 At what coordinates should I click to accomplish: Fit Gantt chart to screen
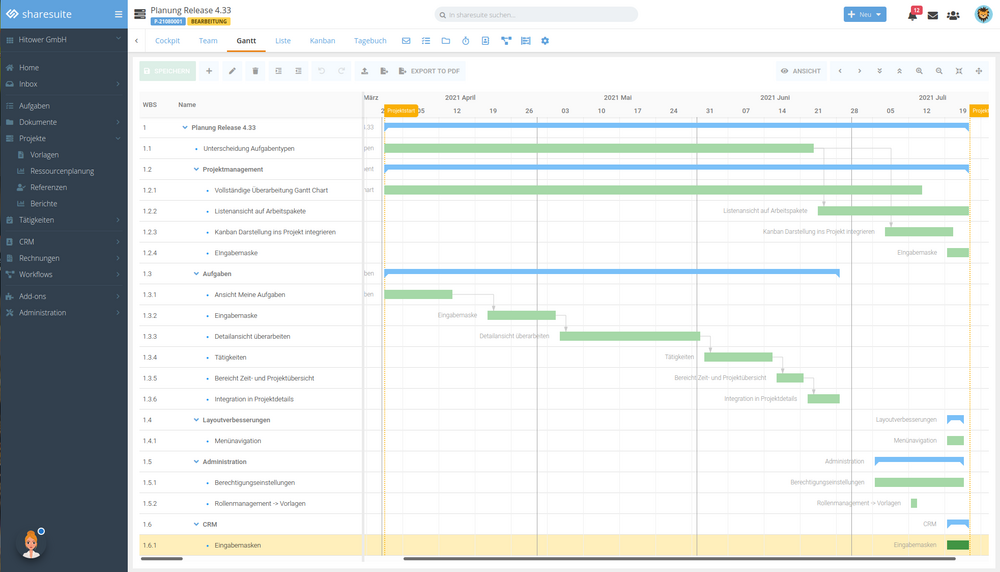[959, 71]
